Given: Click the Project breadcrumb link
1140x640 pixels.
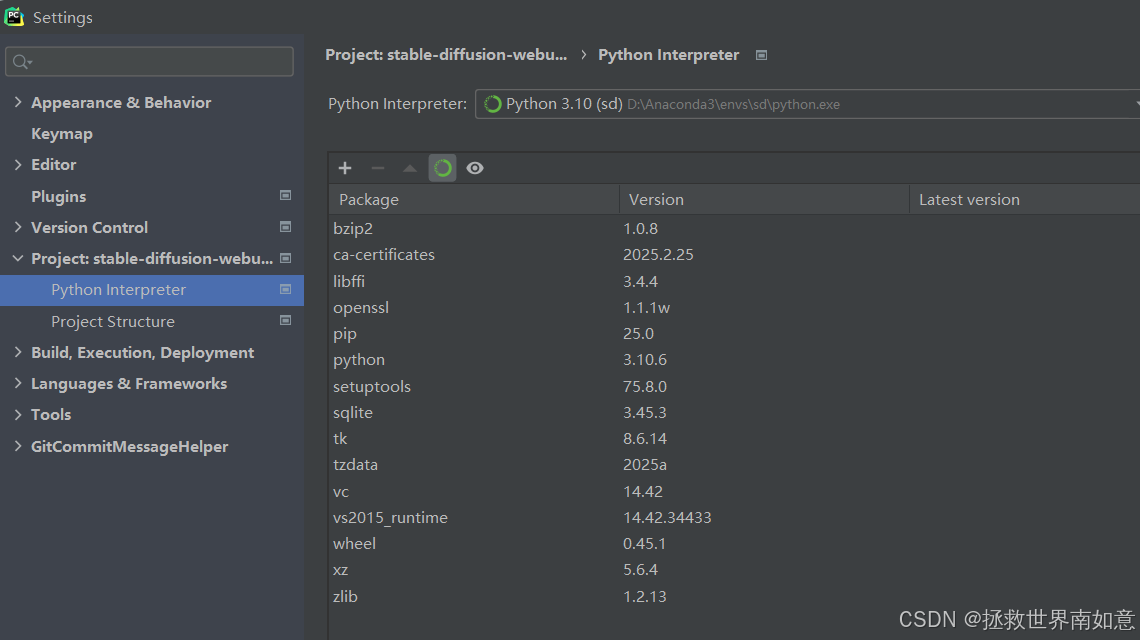Looking at the screenshot, I should pyautogui.click(x=446, y=55).
